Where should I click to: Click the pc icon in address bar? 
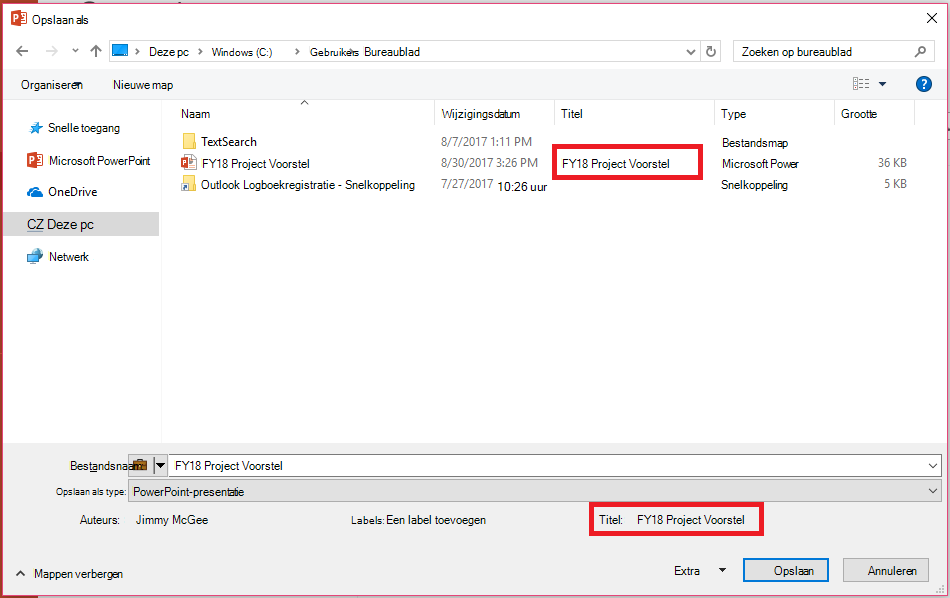pyautogui.click(x=120, y=50)
